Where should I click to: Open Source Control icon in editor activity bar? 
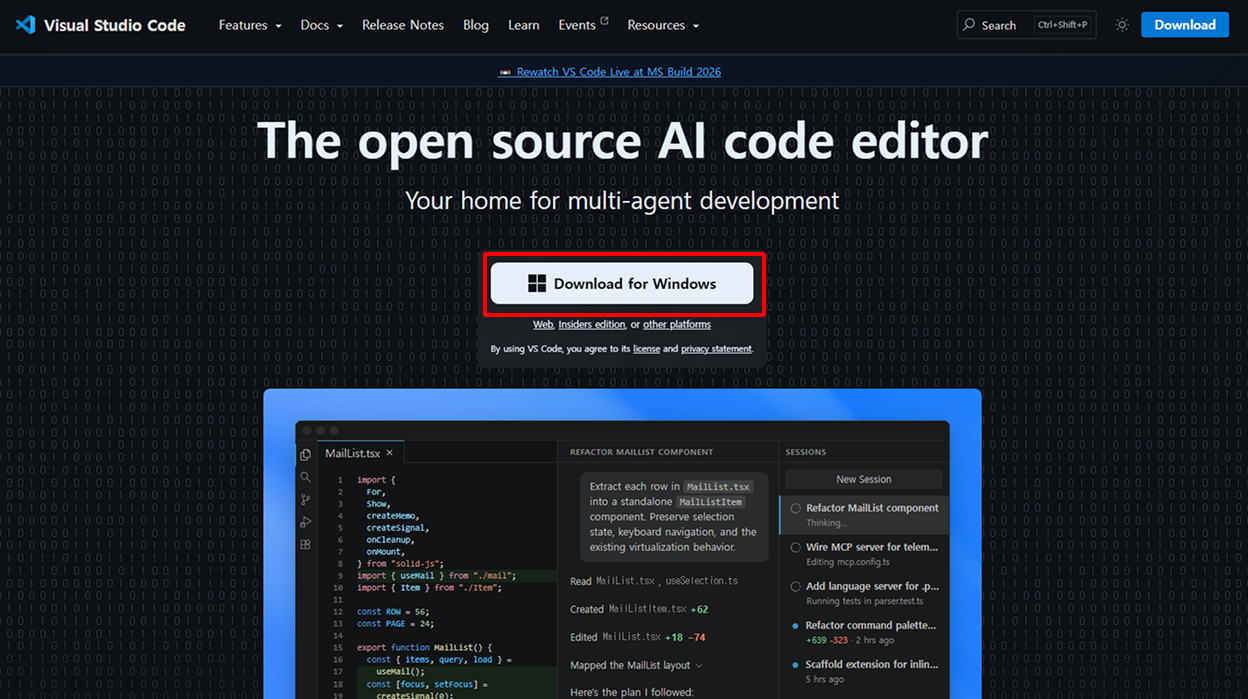[x=305, y=500]
